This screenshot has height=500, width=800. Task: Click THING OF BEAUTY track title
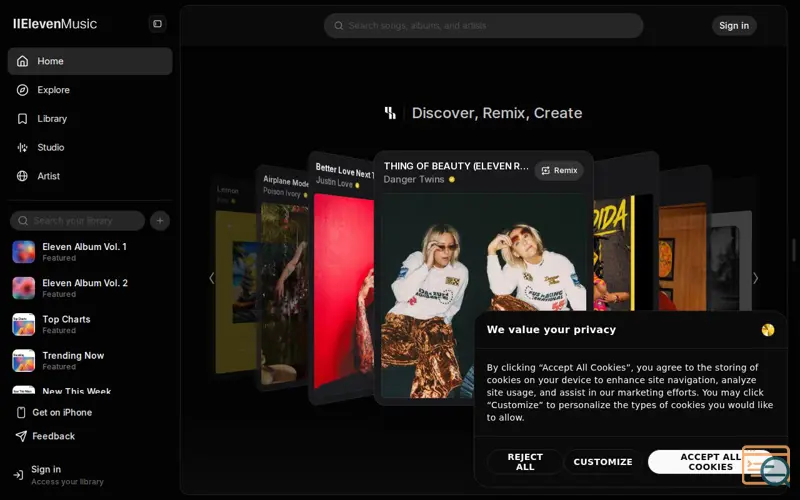tap(456, 166)
